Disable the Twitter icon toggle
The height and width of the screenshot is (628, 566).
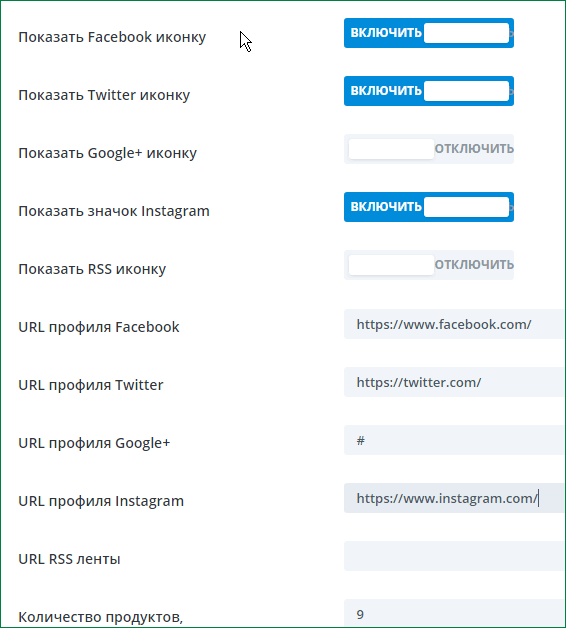429,91
